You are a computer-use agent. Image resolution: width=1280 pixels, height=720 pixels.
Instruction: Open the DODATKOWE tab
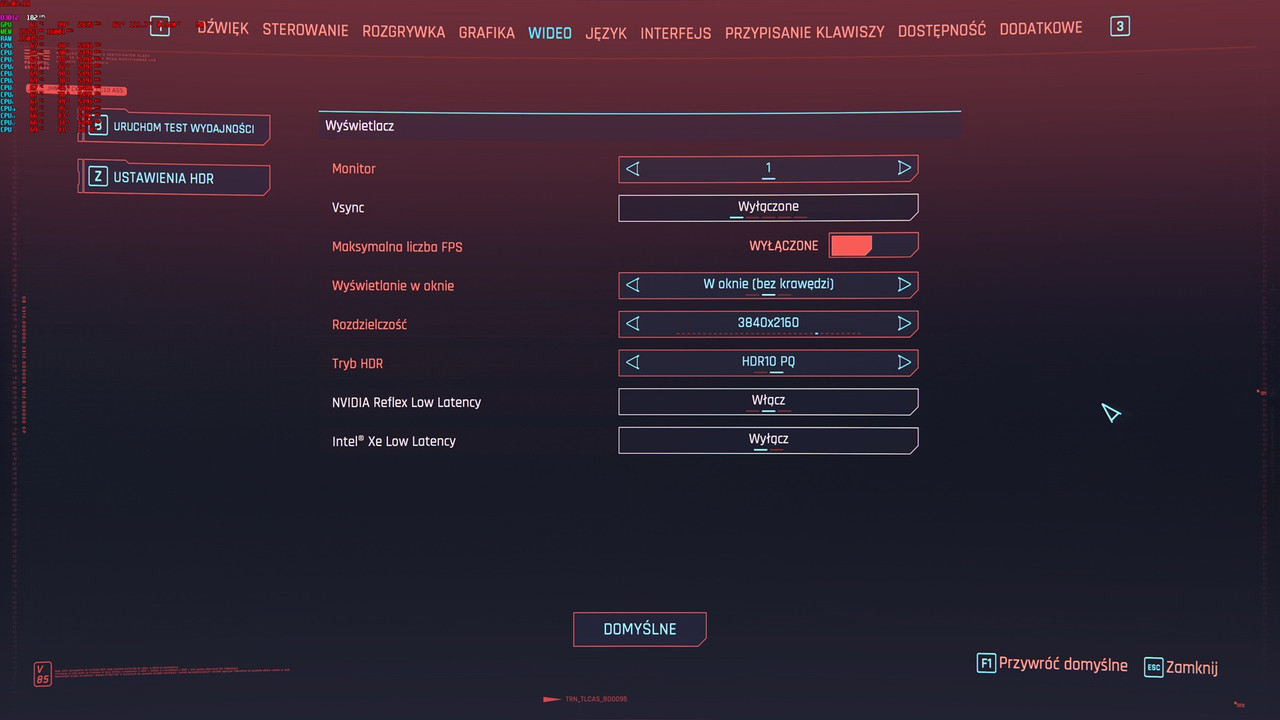tap(1040, 28)
